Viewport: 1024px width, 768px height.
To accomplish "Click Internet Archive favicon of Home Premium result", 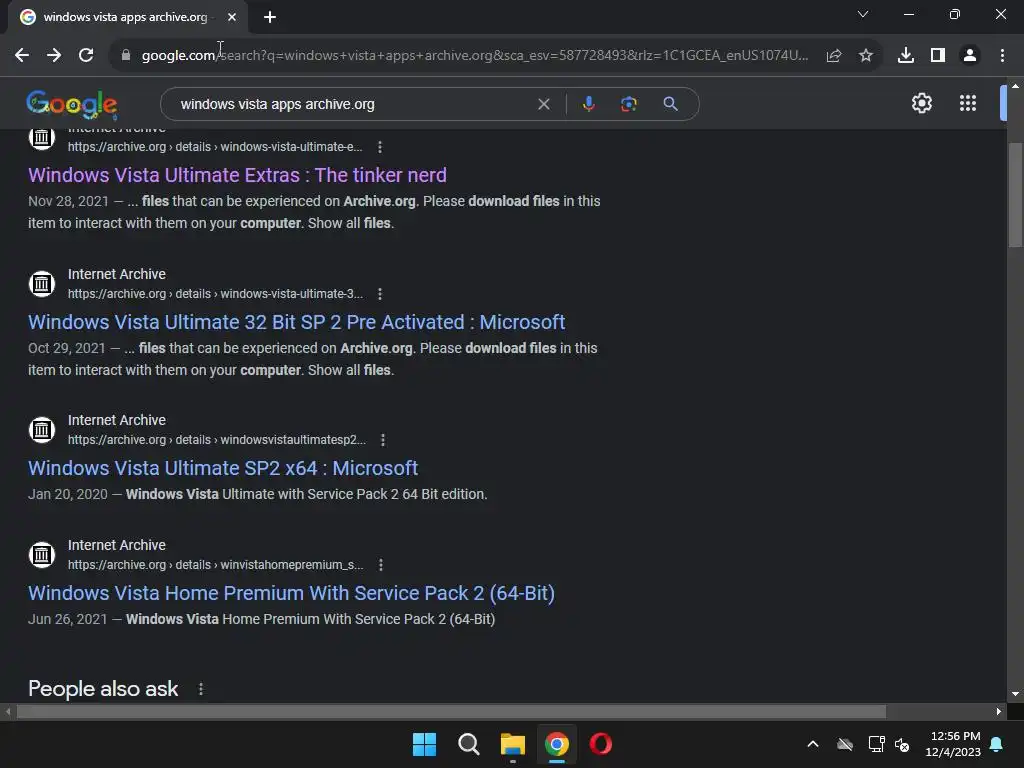I will pyautogui.click(x=42, y=555).
